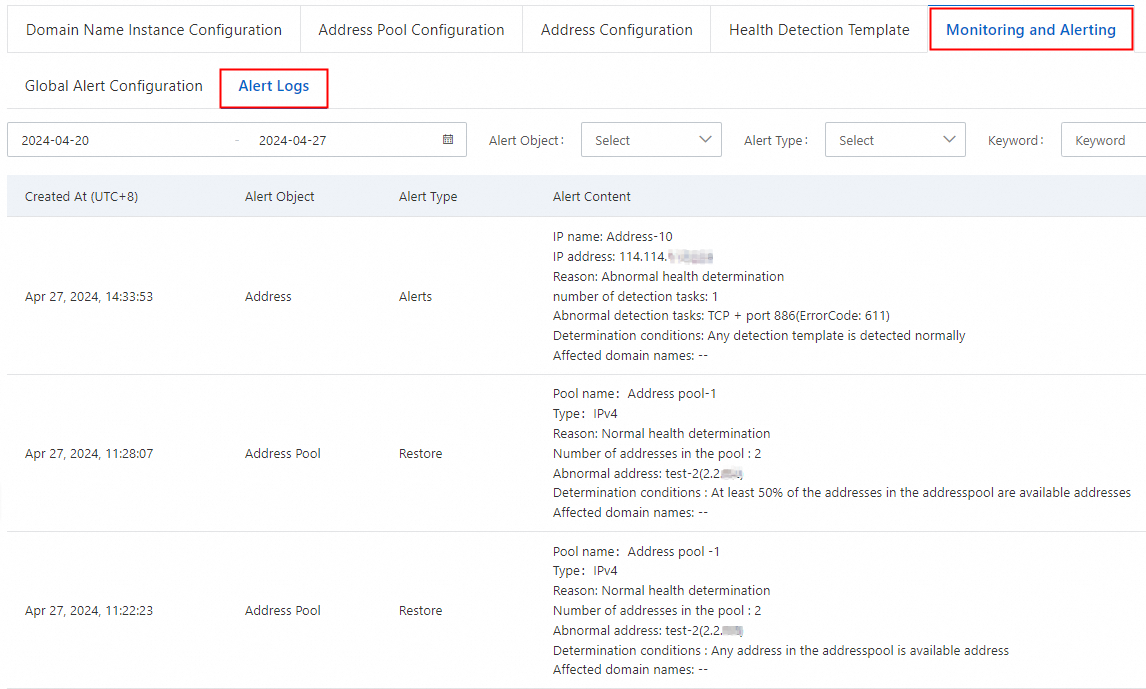This screenshot has width=1146, height=689.
Task: Click the Alert Content column header
Action: tap(592, 197)
